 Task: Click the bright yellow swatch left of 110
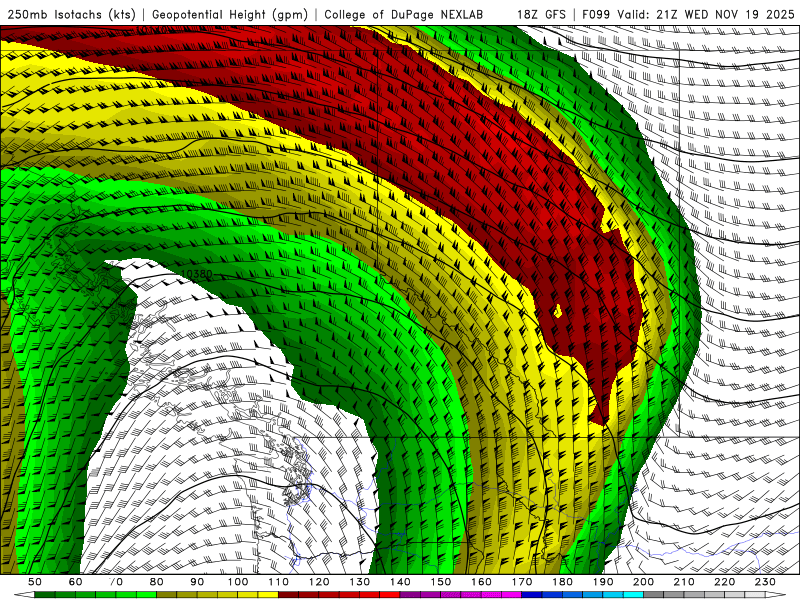tap(268, 595)
